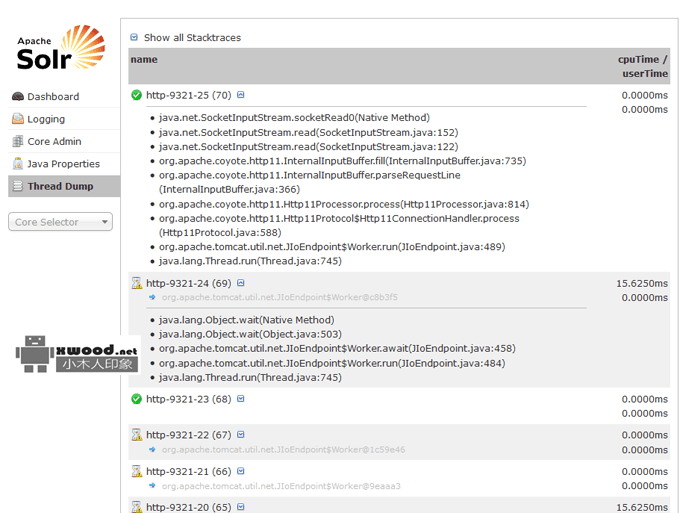This screenshot has width=680, height=513.
Task: Open Java Properties in the sidebar
Action: [x=63, y=164]
